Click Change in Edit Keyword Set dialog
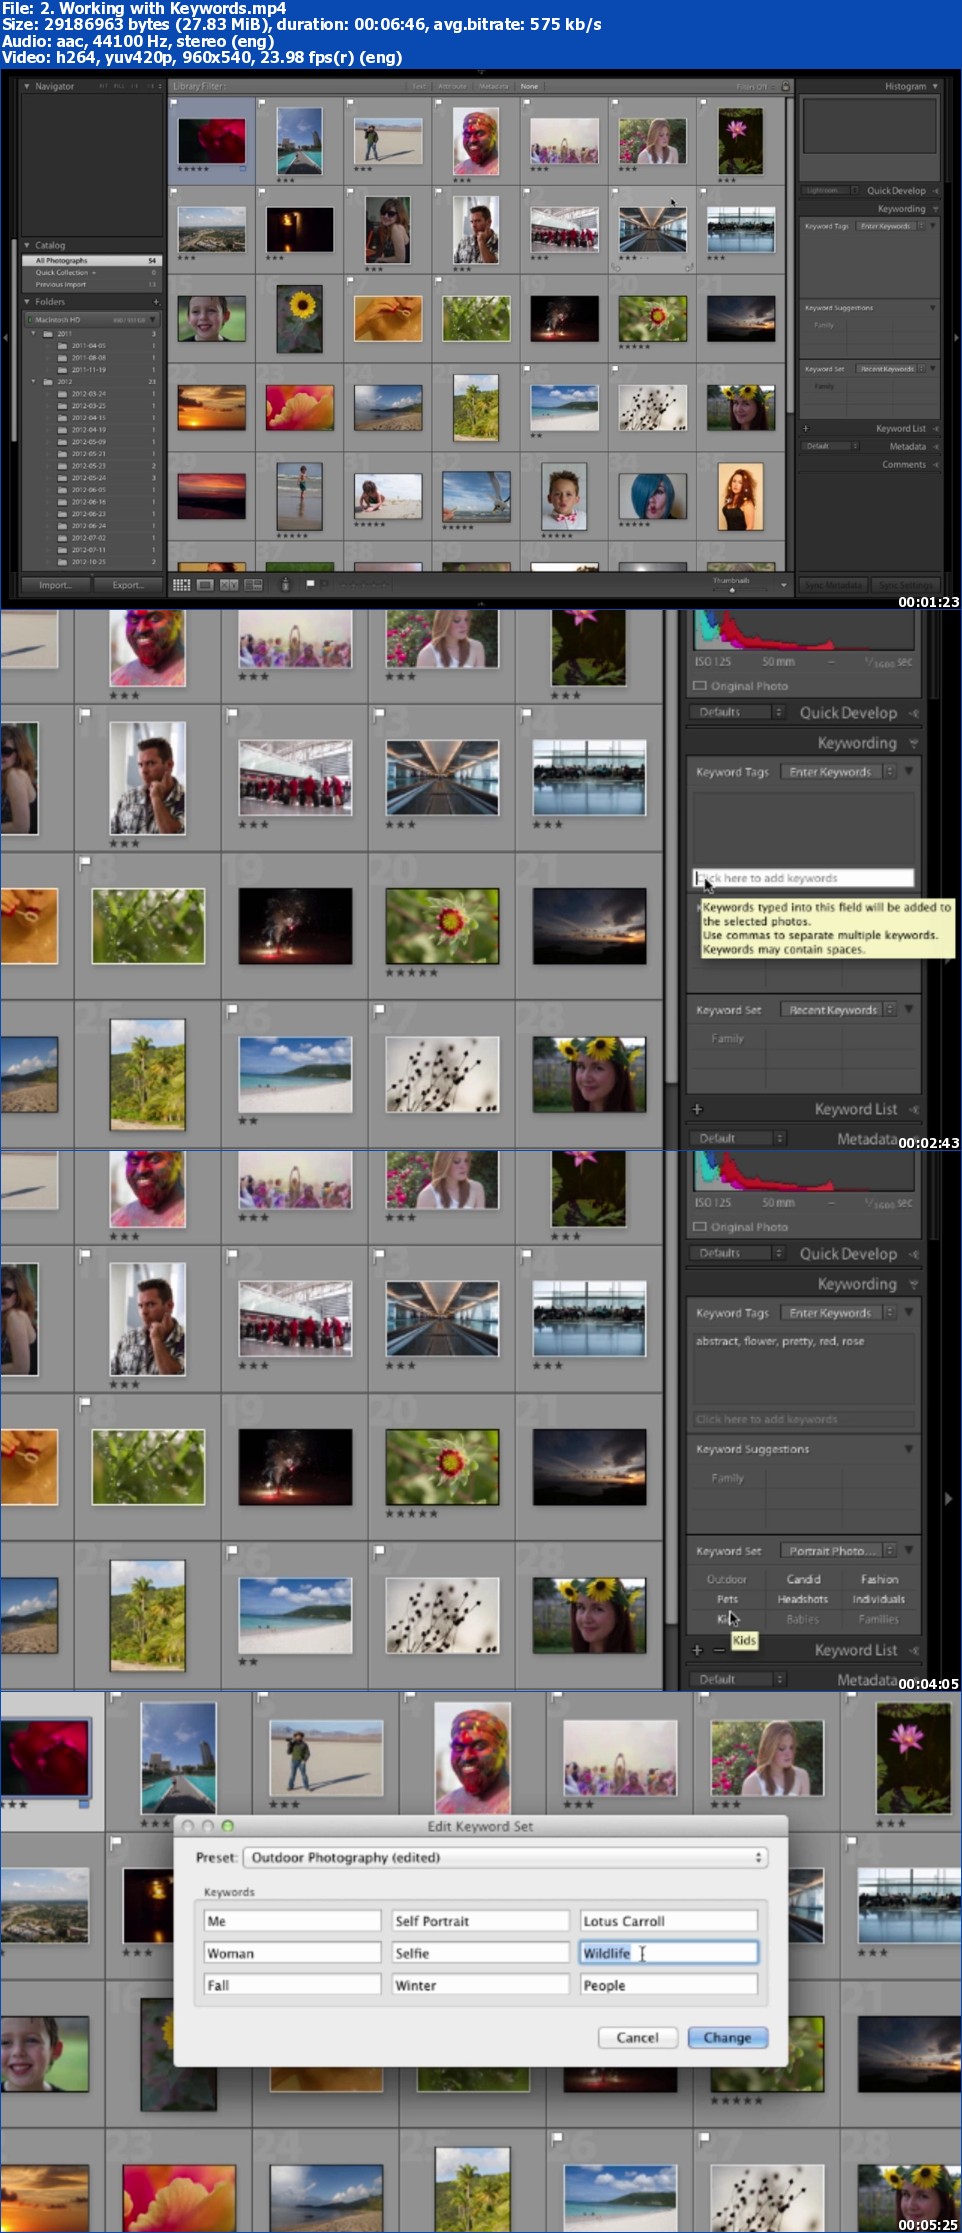Image resolution: width=962 pixels, height=2233 pixels. click(727, 2037)
